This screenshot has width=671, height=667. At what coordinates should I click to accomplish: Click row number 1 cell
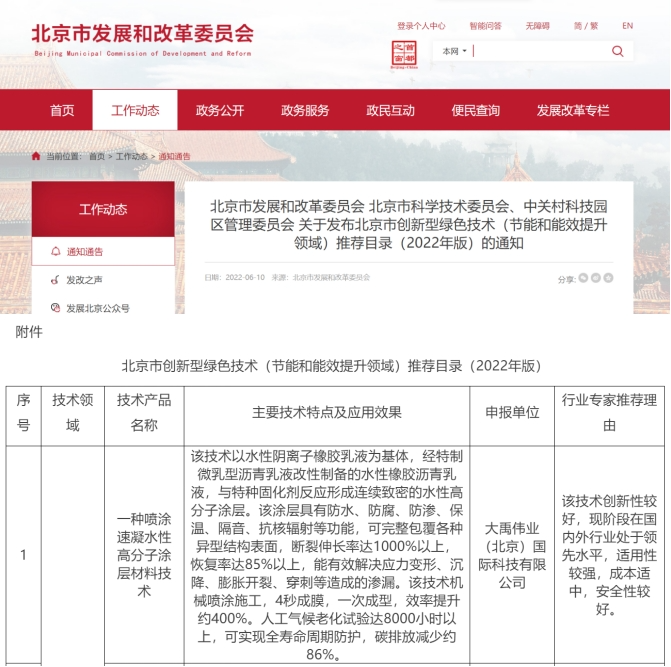click(24, 555)
